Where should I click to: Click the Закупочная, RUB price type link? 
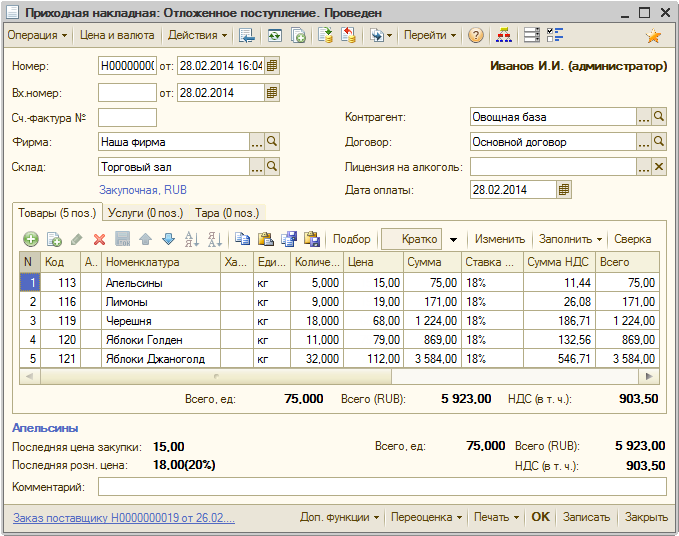point(143,190)
